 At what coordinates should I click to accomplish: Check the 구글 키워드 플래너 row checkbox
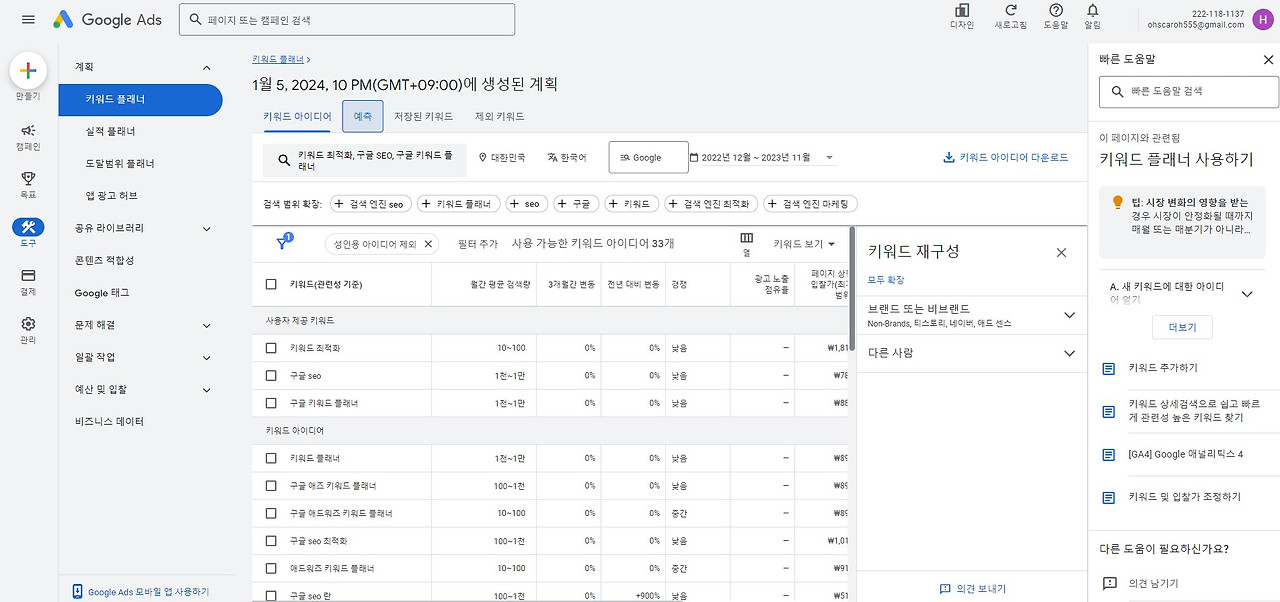coord(271,403)
